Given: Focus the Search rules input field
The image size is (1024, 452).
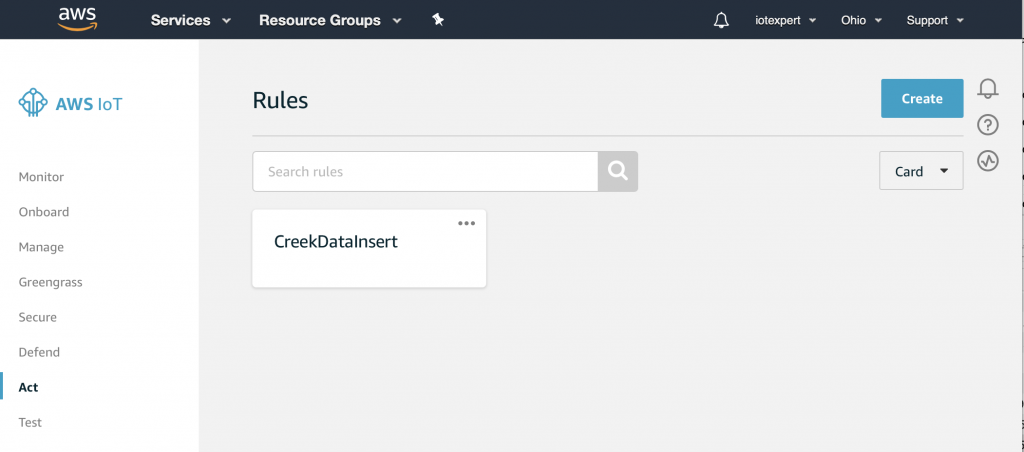Looking at the screenshot, I should click(x=425, y=171).
